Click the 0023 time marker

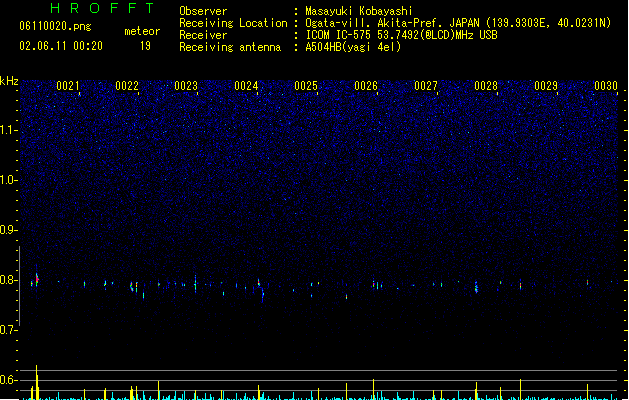click(186, 86)
